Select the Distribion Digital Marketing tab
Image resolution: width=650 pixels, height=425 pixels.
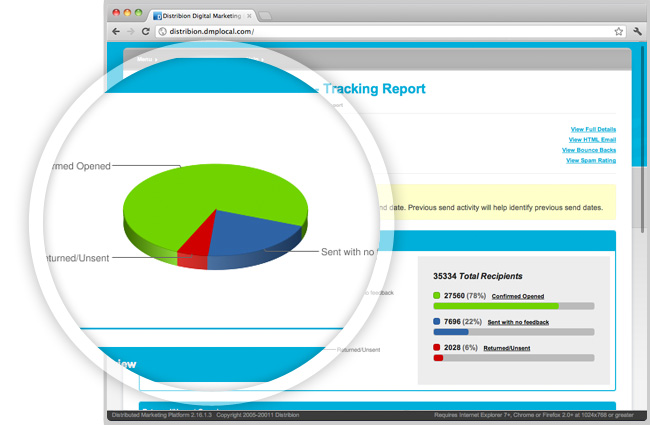pos(201,16)
